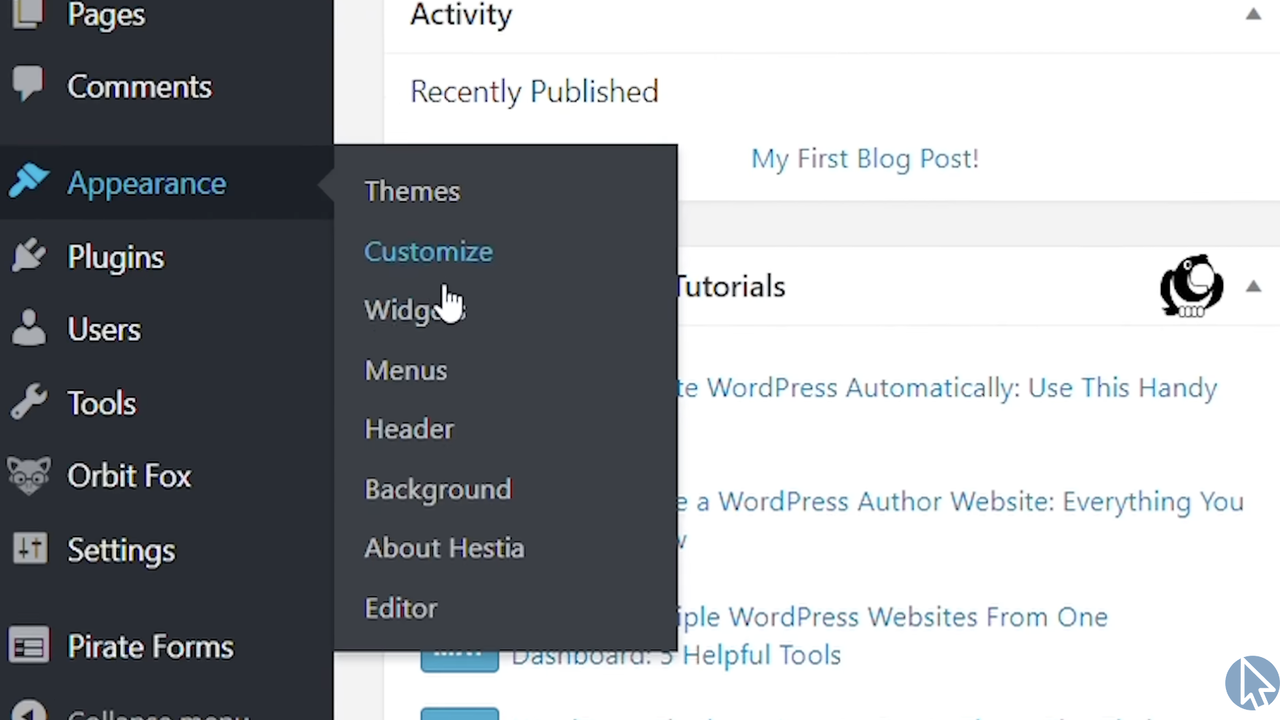Viewport: 1280px width, 720px height.
Task: Select the Editor option at the bottom
Action: (400, 608)
